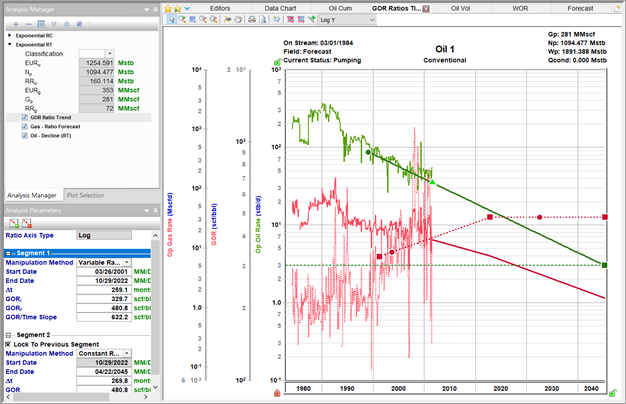The image size is (626, 404).
Task: Expand the Exponential RC tree node
Action: tap(10, 36)
